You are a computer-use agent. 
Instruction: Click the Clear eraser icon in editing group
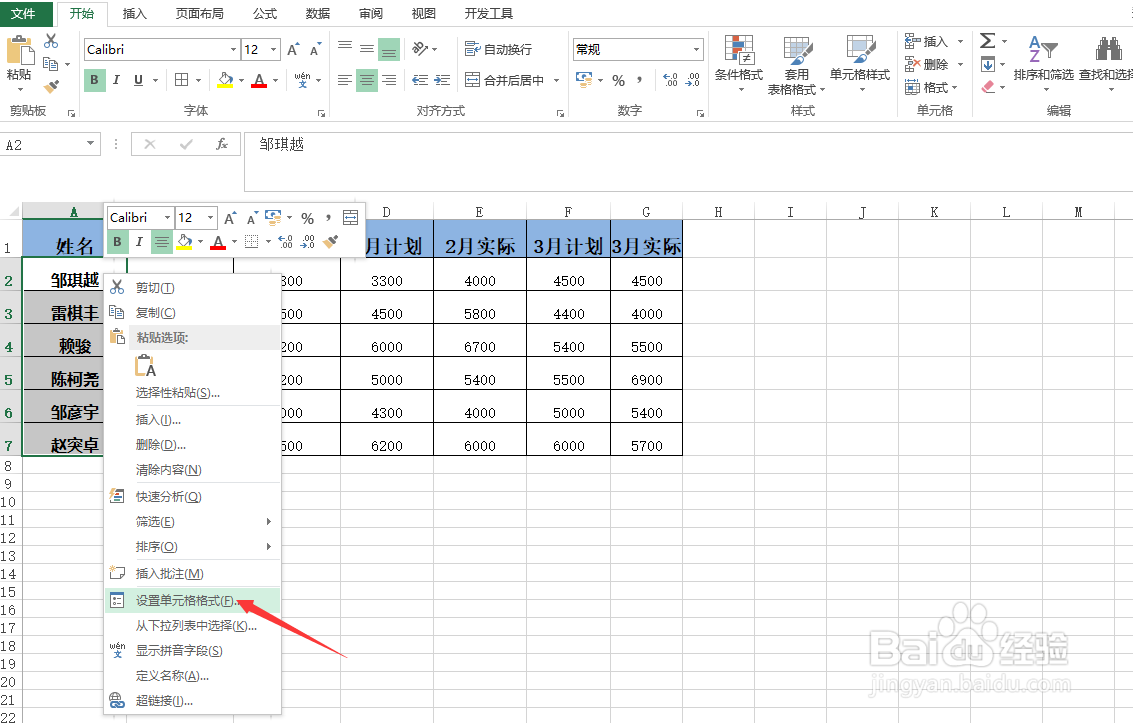click(x=988, y=87)
